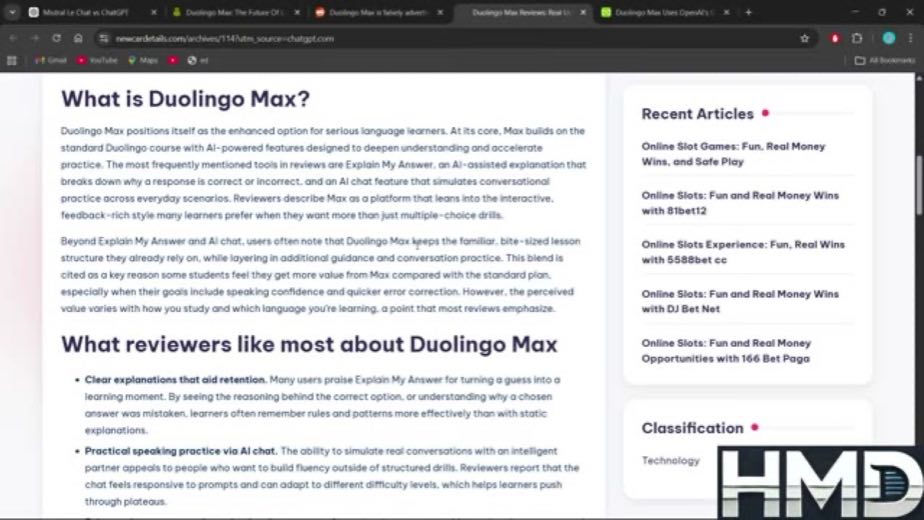Open article Online Slots with DJ Bet Net
This screenshot has width=924, height=520.
740,301
